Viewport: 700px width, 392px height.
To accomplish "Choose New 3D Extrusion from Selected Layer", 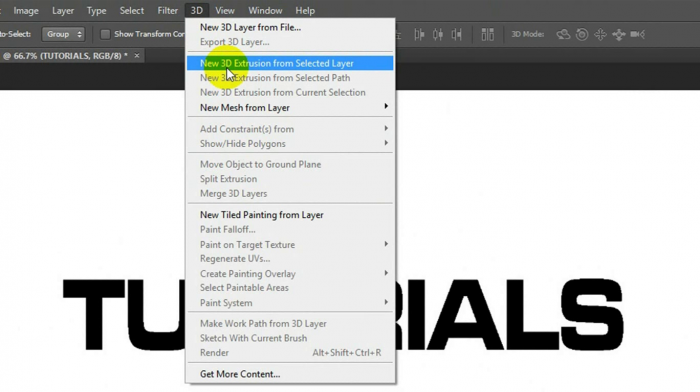I will 290,63.
